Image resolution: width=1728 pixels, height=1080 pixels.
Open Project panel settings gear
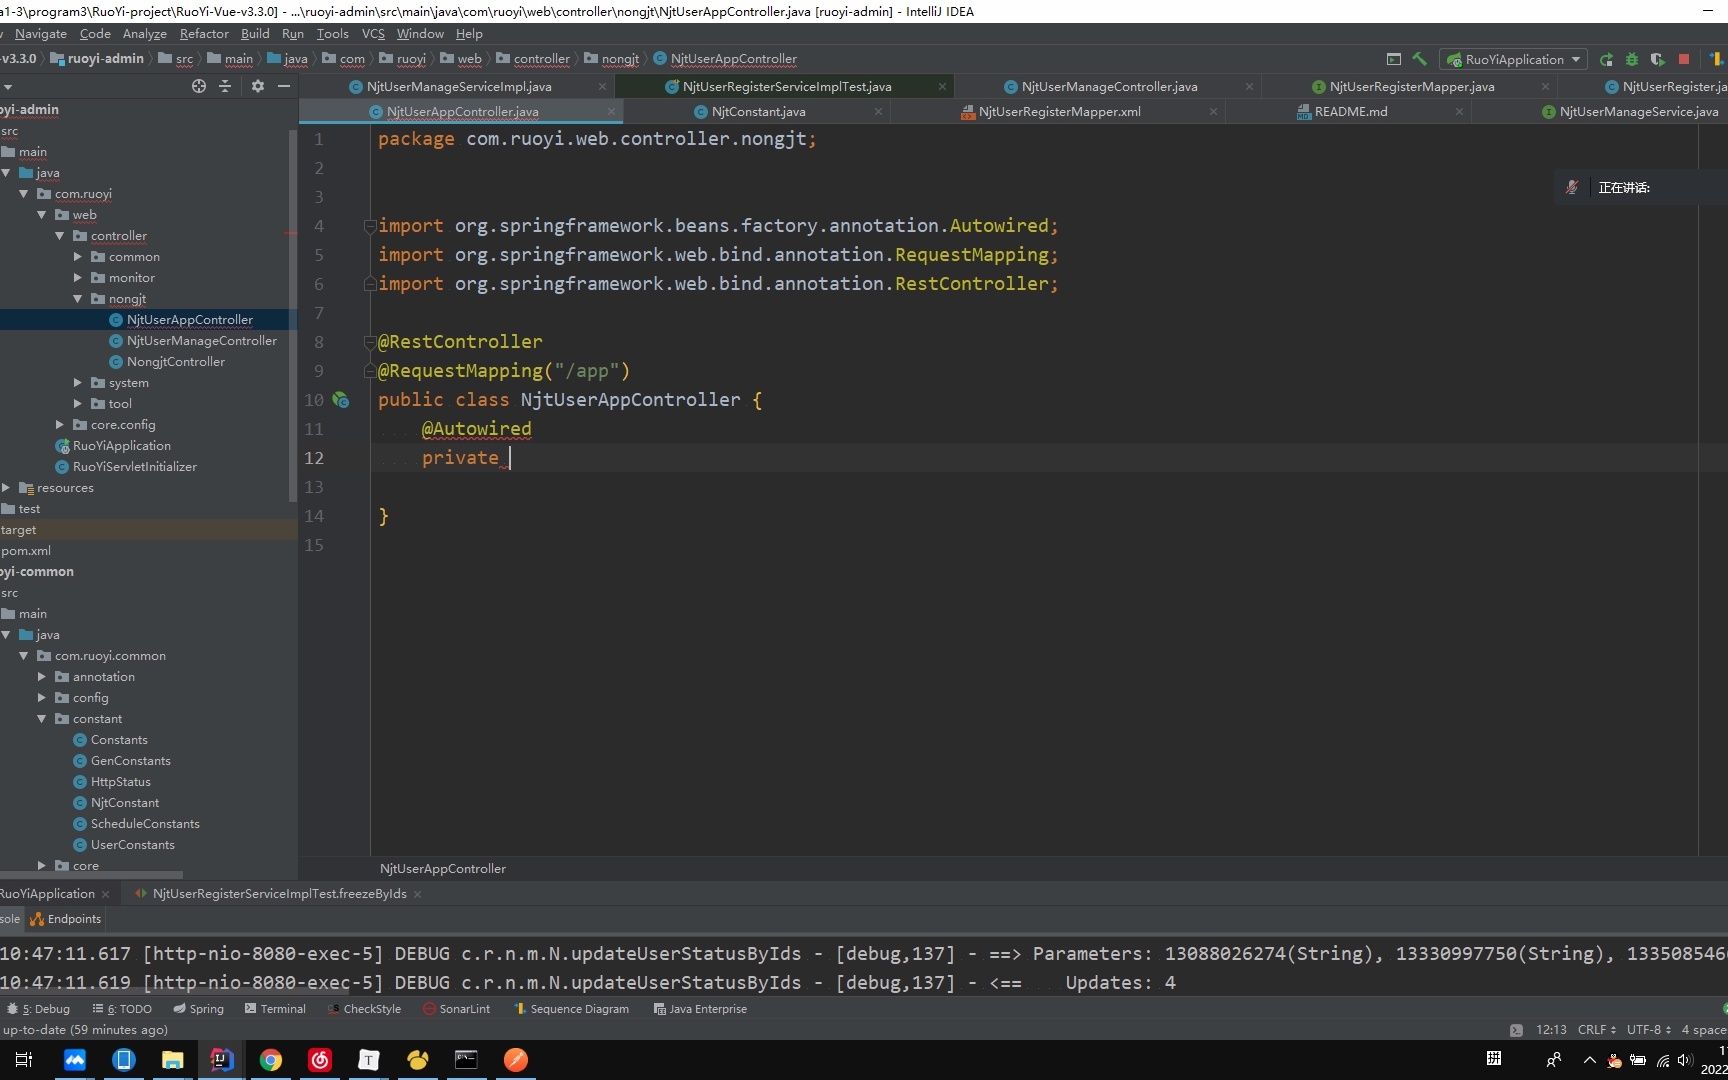[258, 86]
